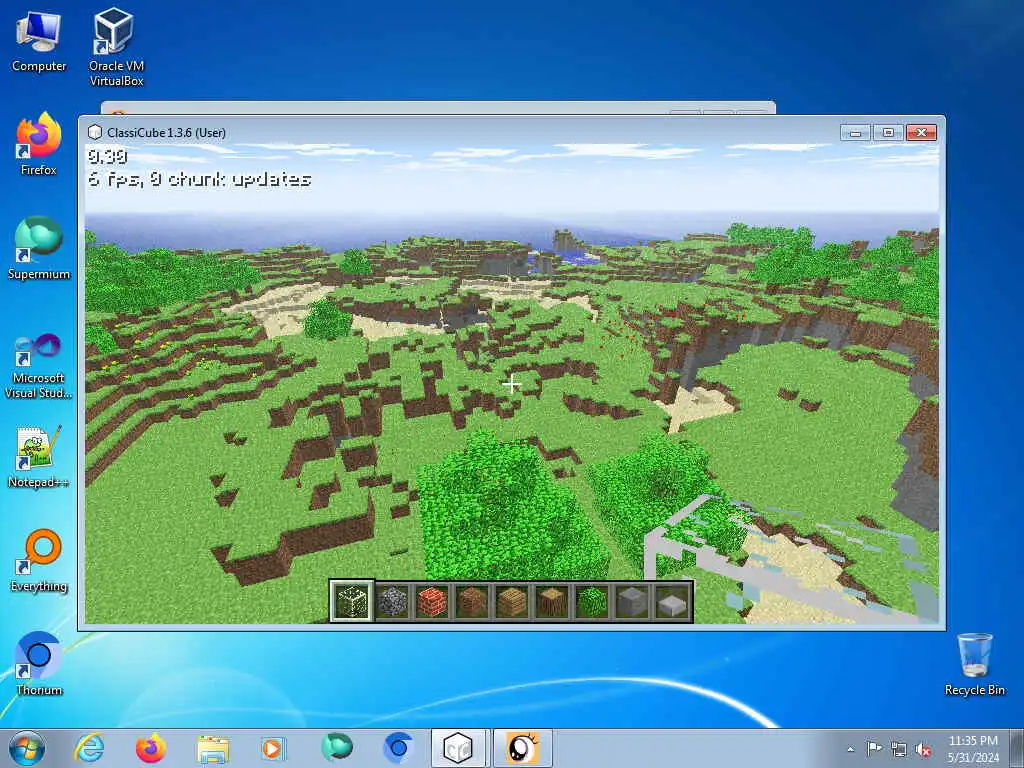Click the muted volume icon in tray
Image resolution: width=1024 pixels, height=768 pixels.
tap(923, 750)
